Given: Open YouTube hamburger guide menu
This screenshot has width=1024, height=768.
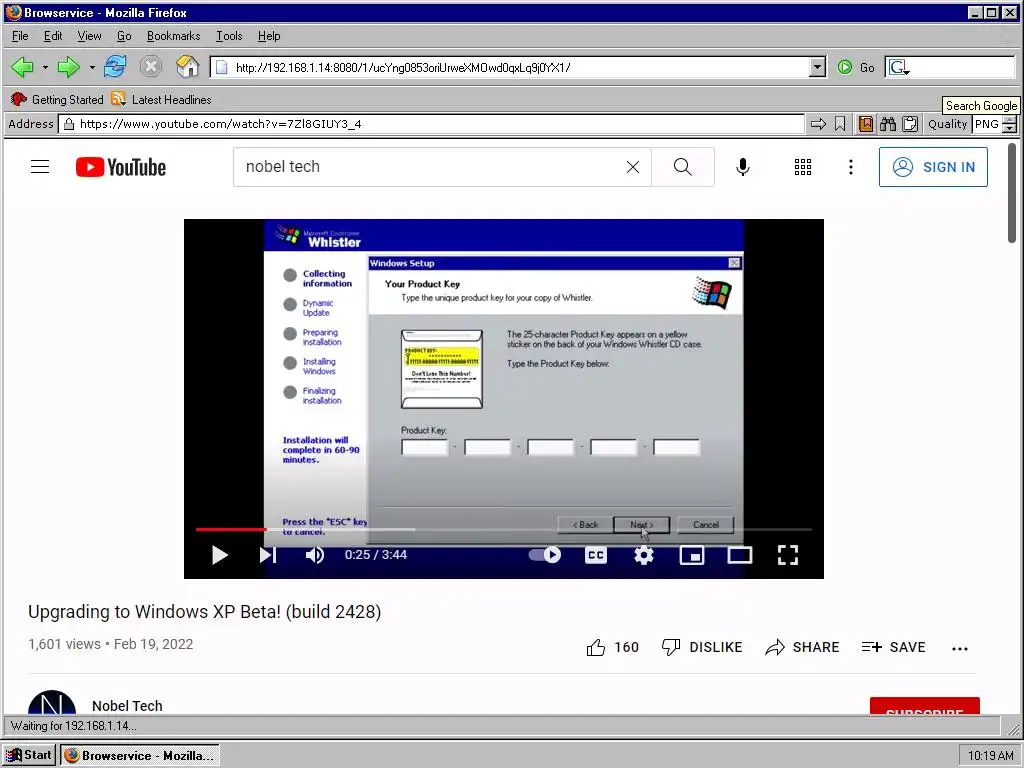Looking at the screenshot, I should click(40, 167).
